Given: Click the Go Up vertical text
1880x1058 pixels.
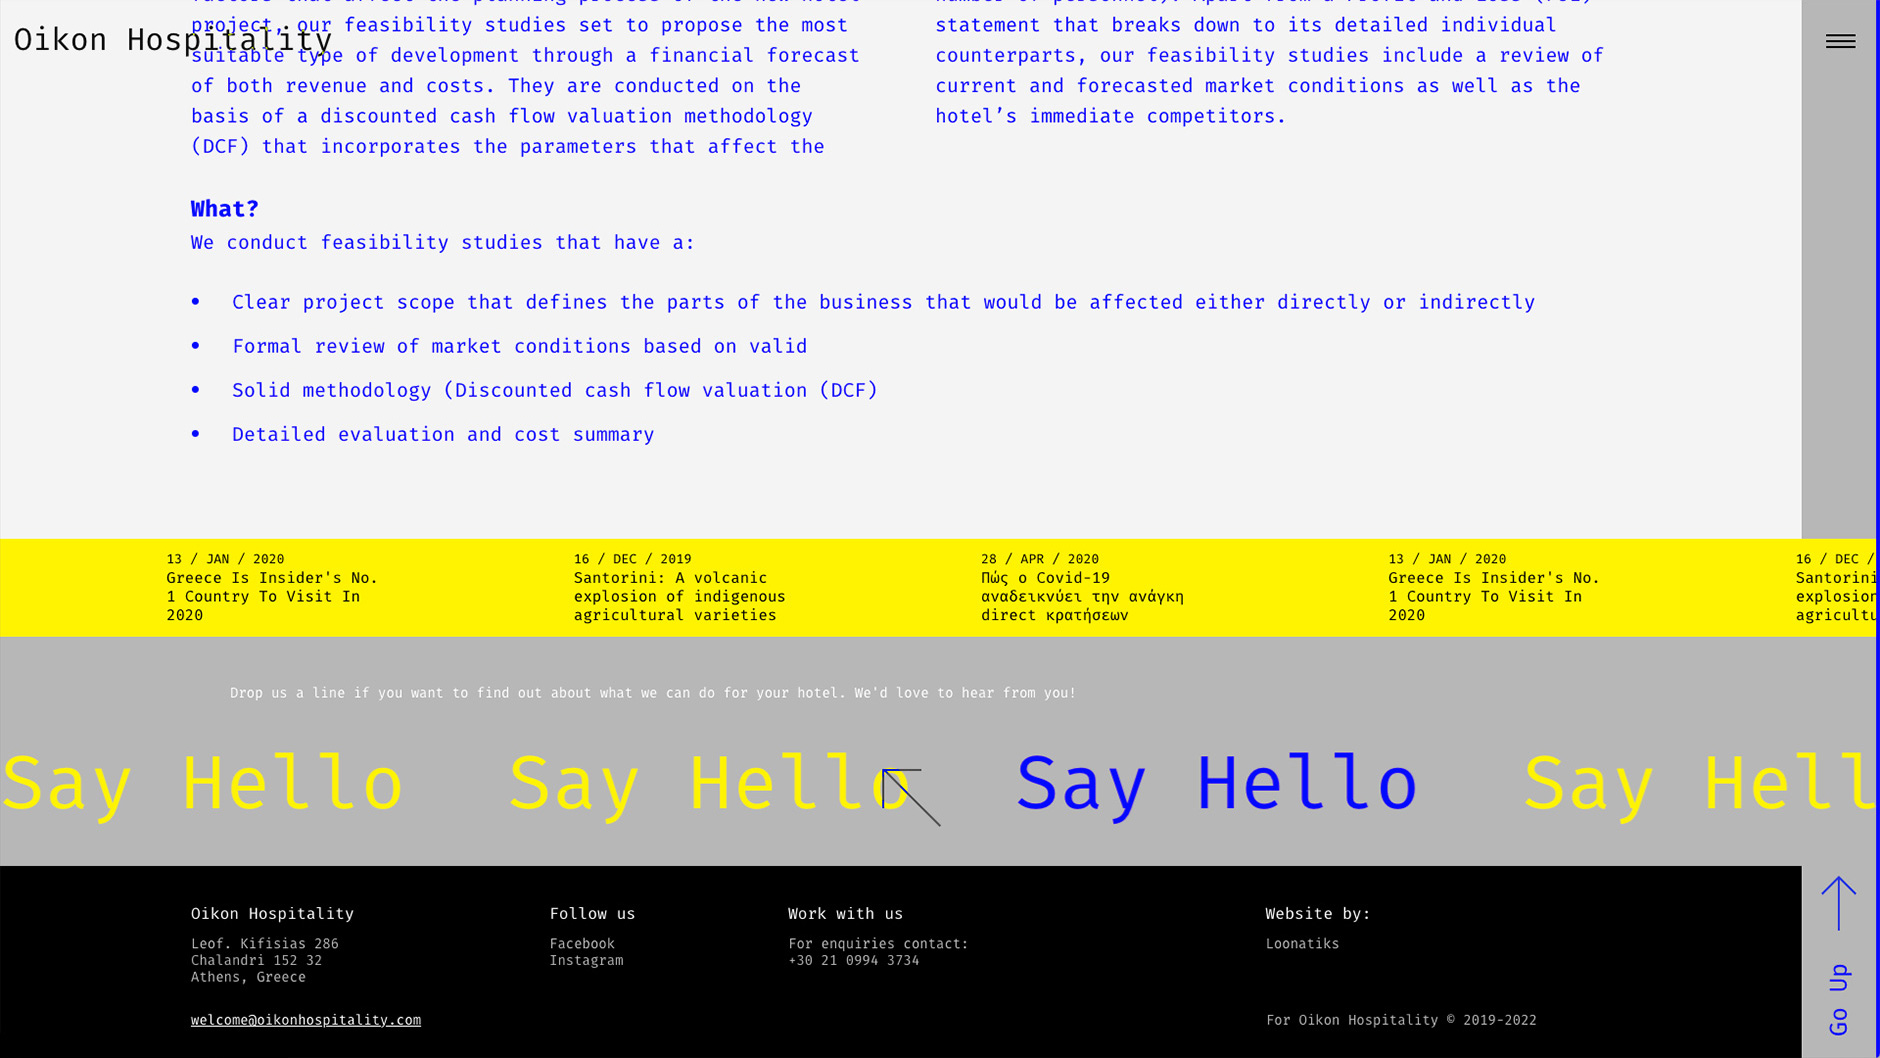Looking at the screenshot, I should pos(1839,999).
